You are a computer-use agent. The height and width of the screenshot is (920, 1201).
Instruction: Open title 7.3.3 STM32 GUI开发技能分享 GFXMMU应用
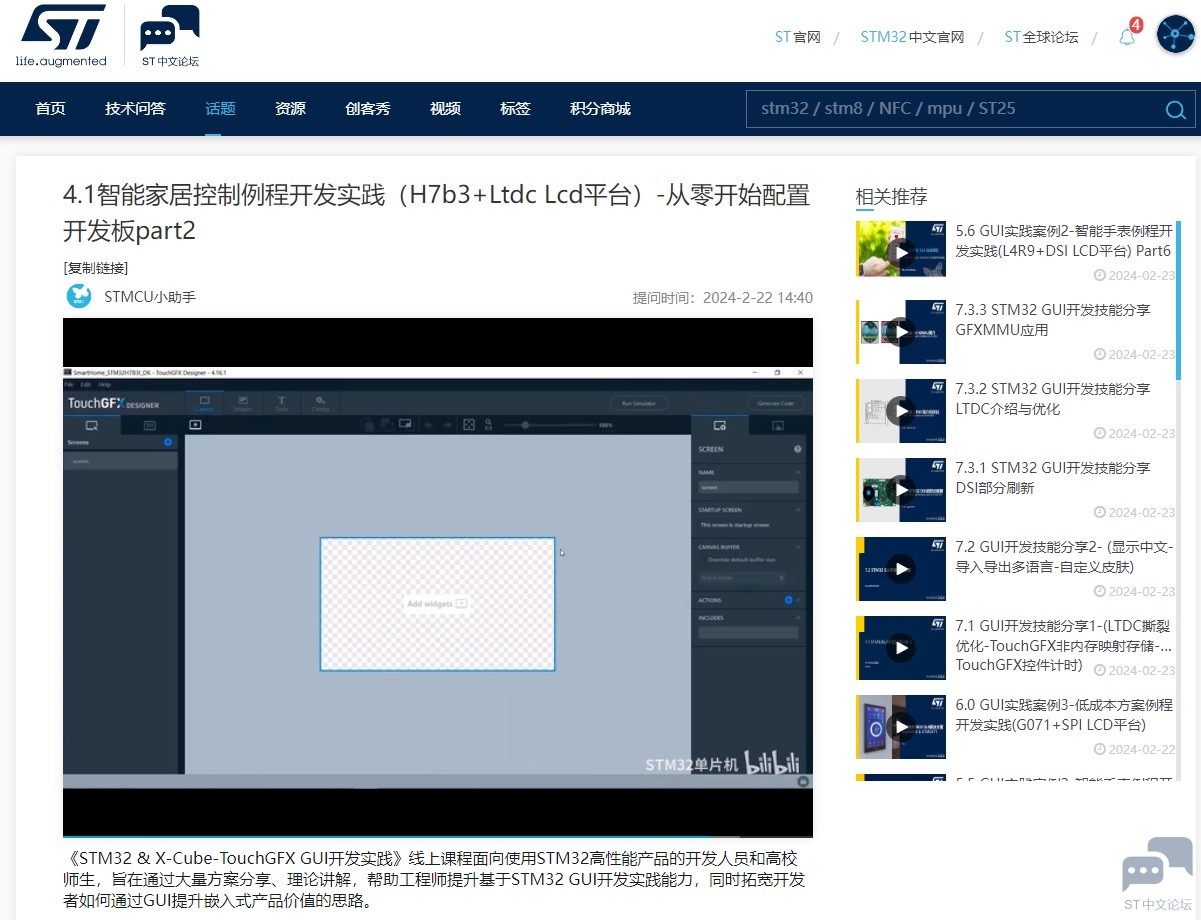[x=1053, y=320]
